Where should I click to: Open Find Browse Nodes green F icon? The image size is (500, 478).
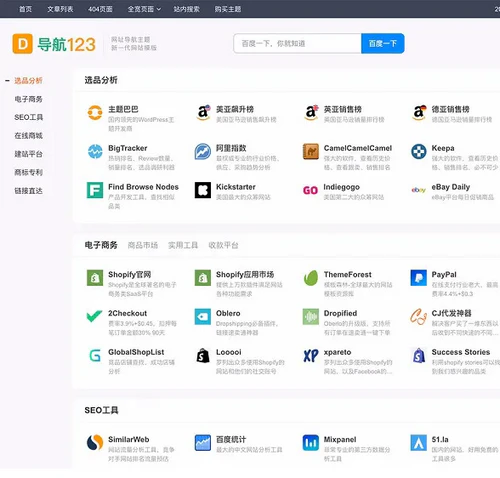tap(95, 190)
